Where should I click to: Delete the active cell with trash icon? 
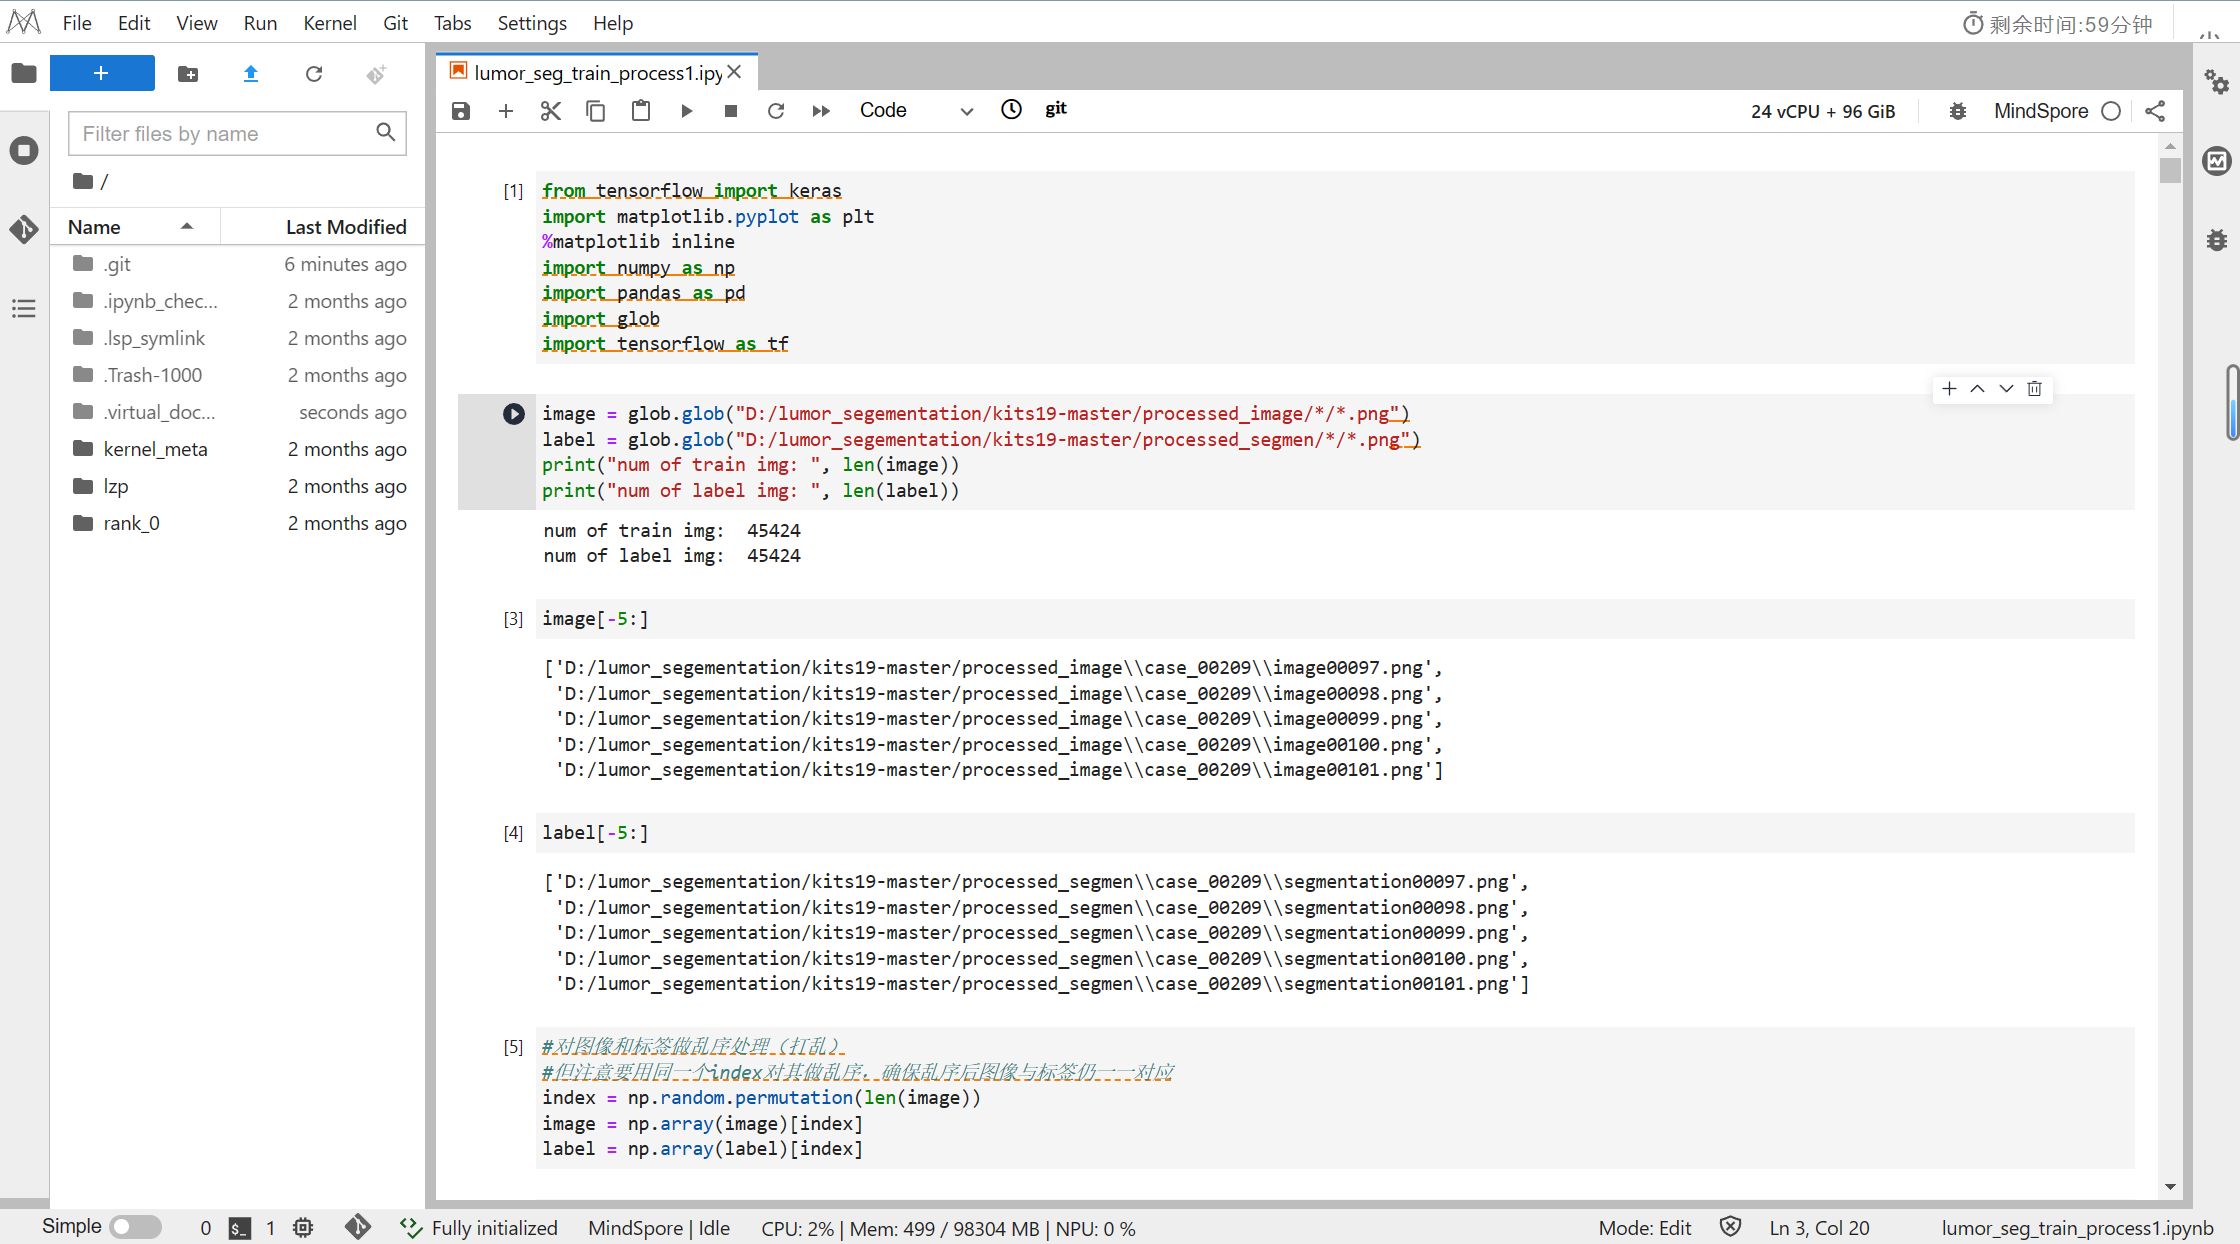2034,389
